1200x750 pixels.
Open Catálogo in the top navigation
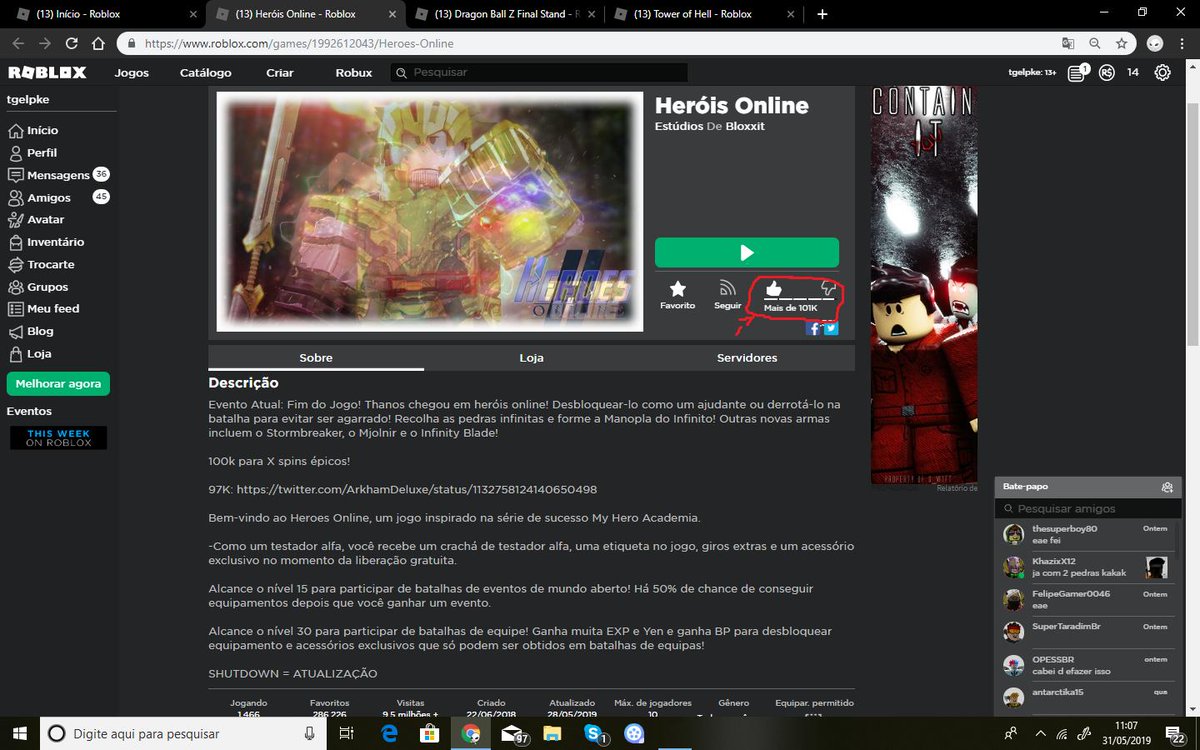tap(206, 73)
